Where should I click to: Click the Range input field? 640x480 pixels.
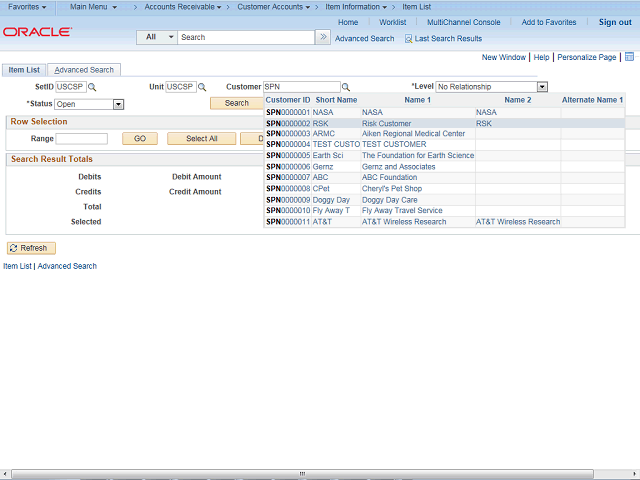(x=82, y=139)
